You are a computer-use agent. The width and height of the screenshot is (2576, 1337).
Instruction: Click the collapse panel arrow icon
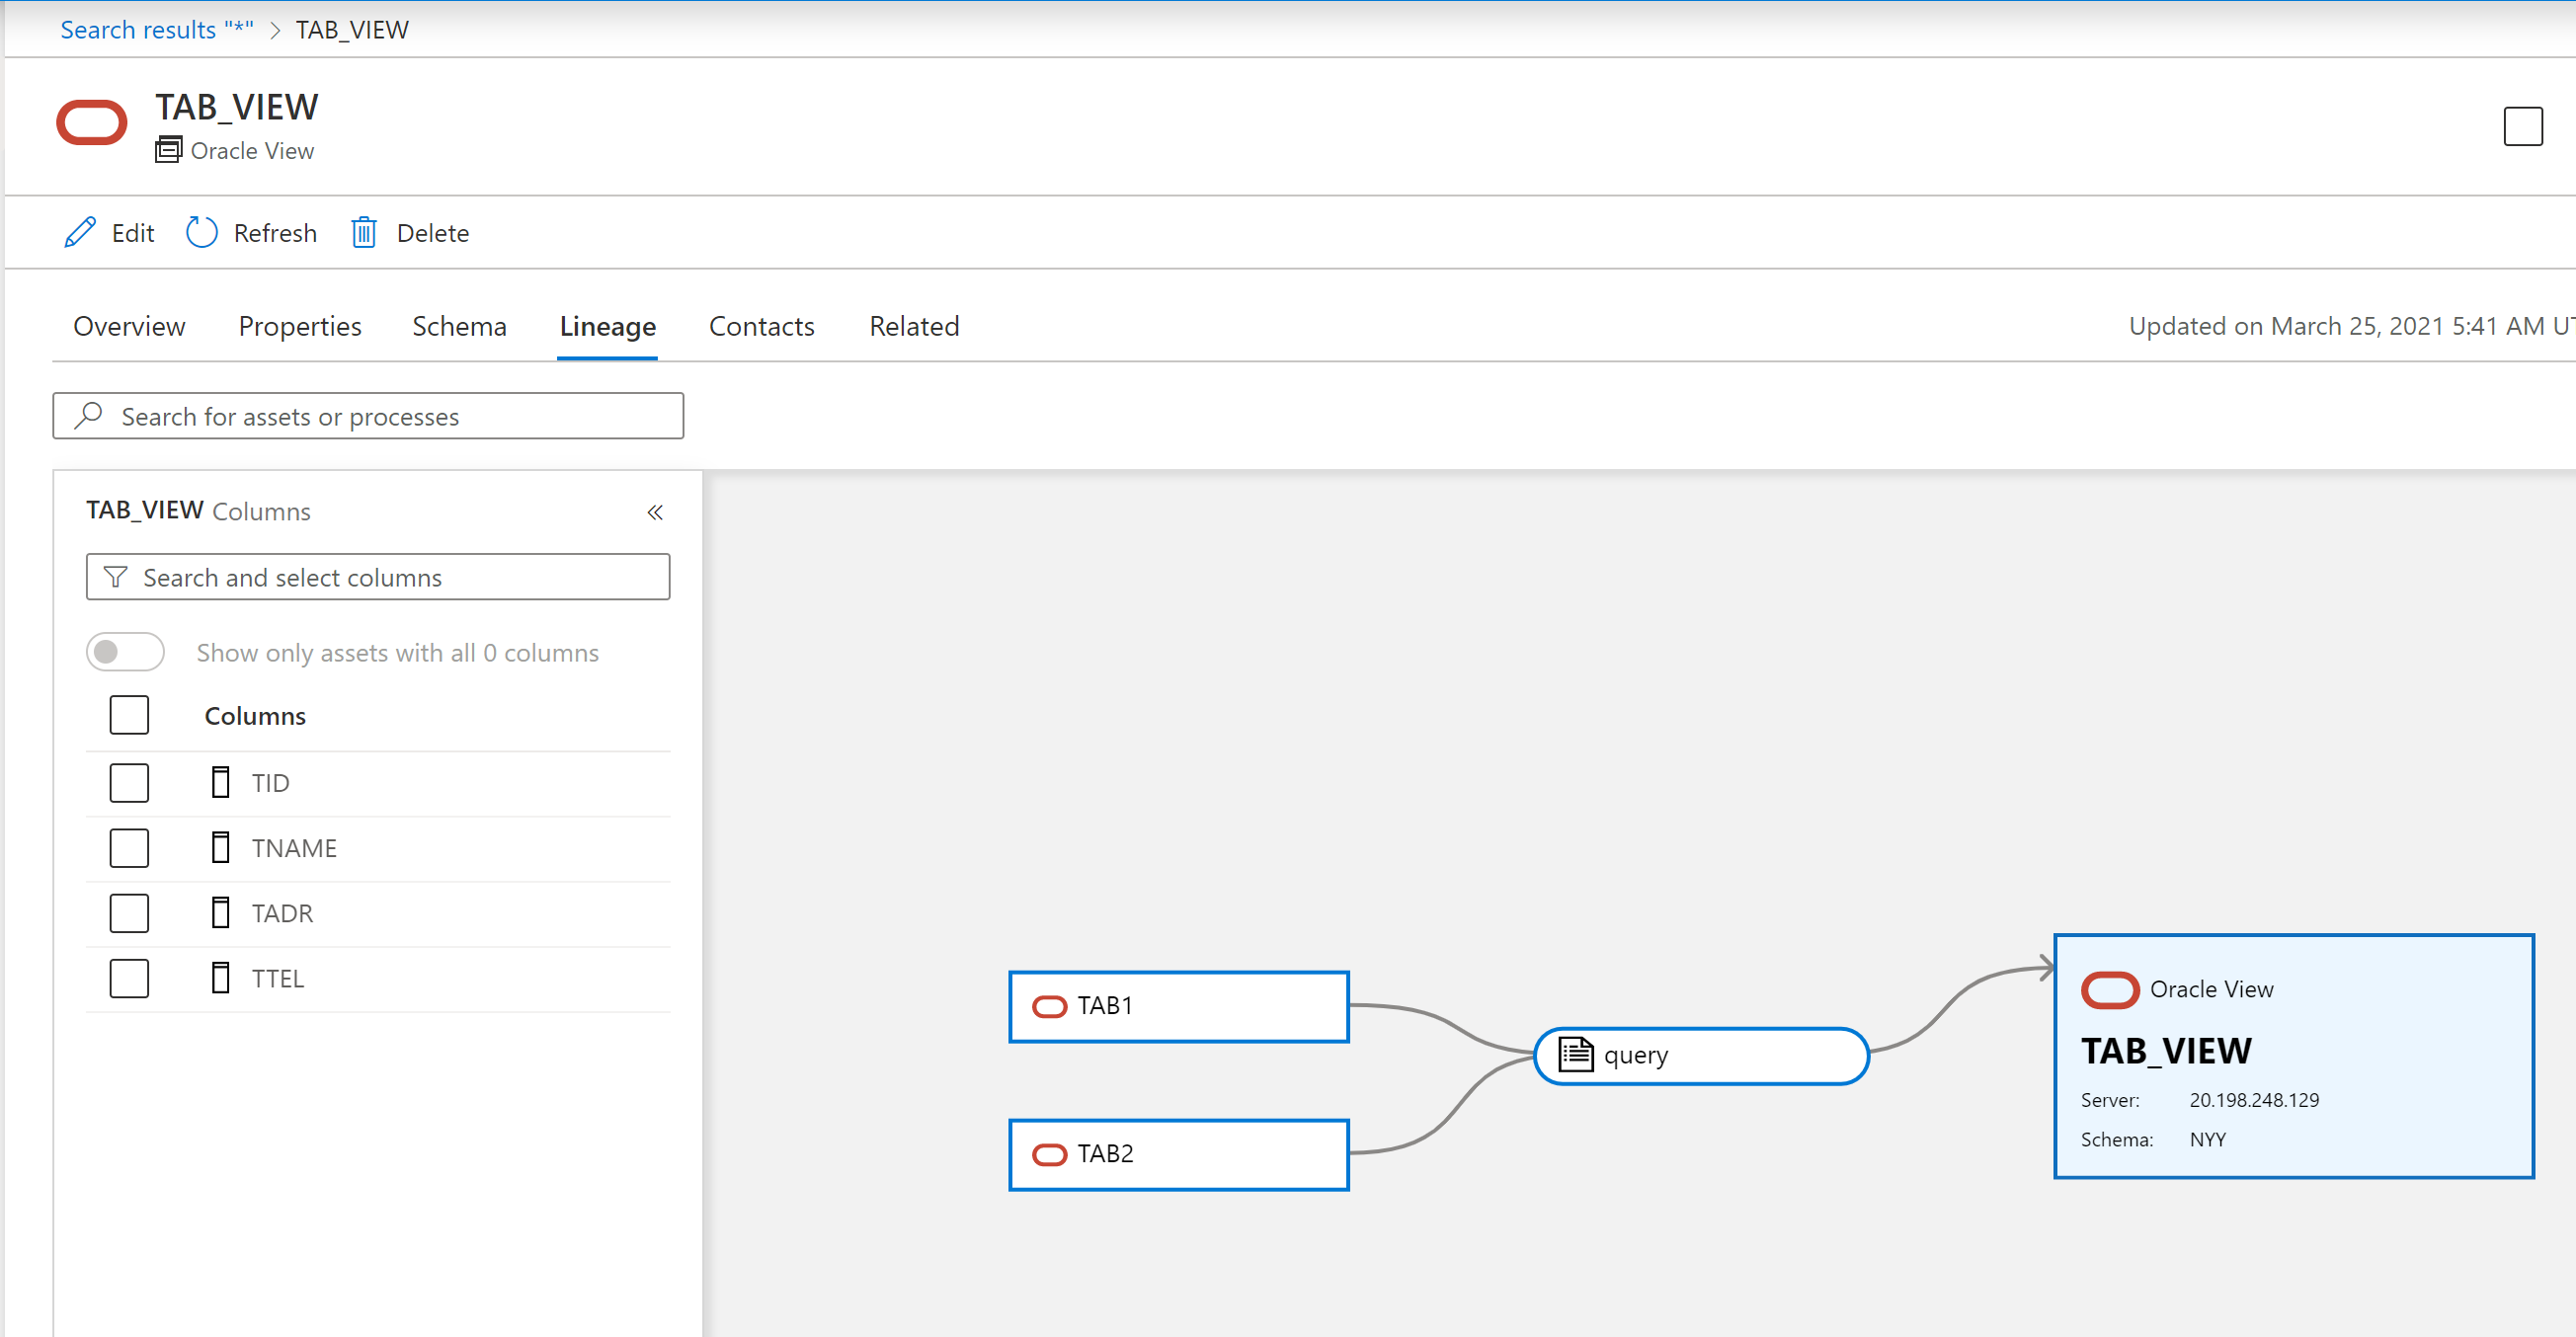pos(654,512)
